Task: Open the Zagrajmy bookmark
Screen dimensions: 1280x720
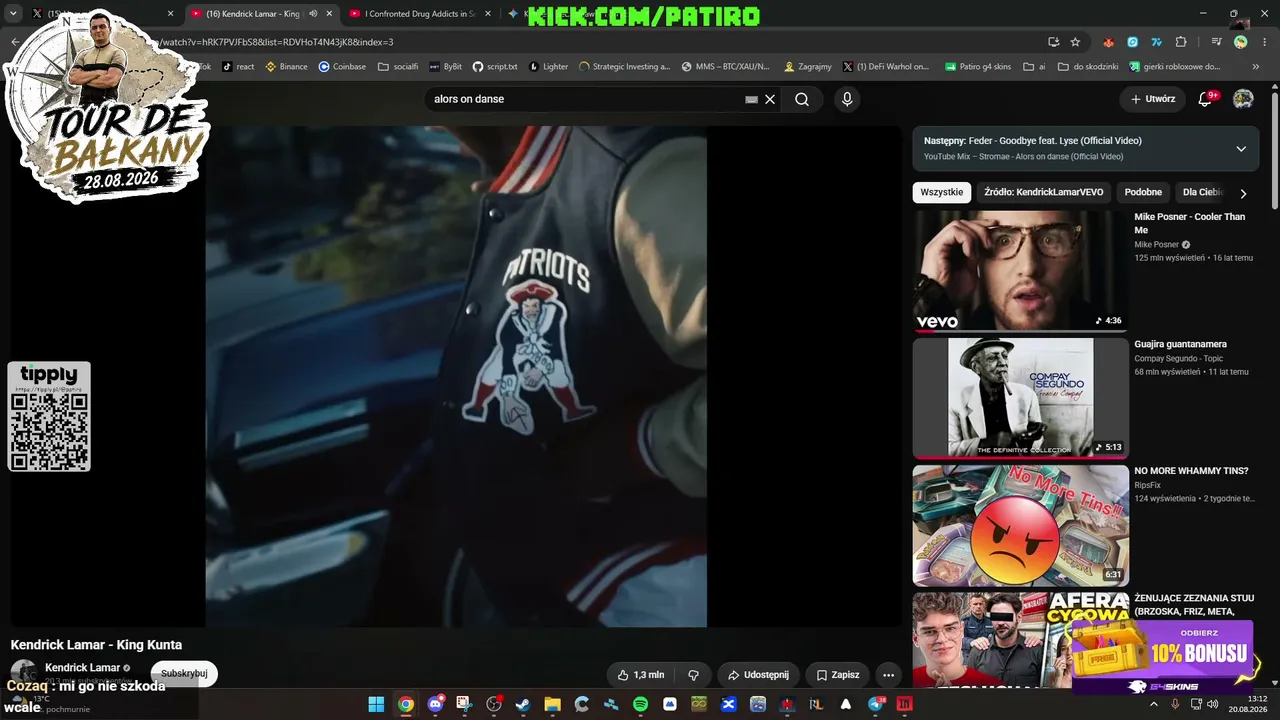Action: pos(807,67)
